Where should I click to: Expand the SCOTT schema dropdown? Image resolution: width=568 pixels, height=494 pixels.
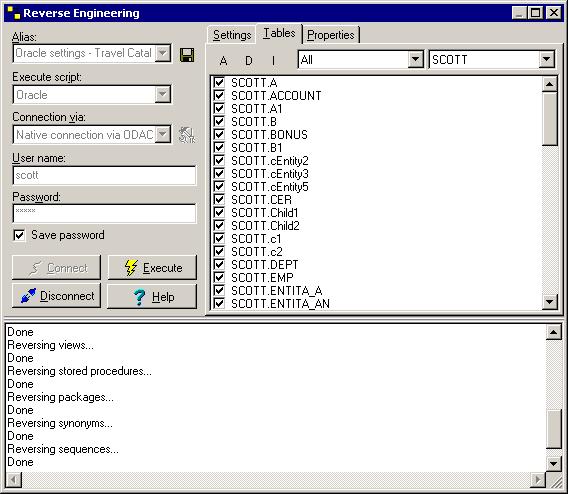[546, 59]
